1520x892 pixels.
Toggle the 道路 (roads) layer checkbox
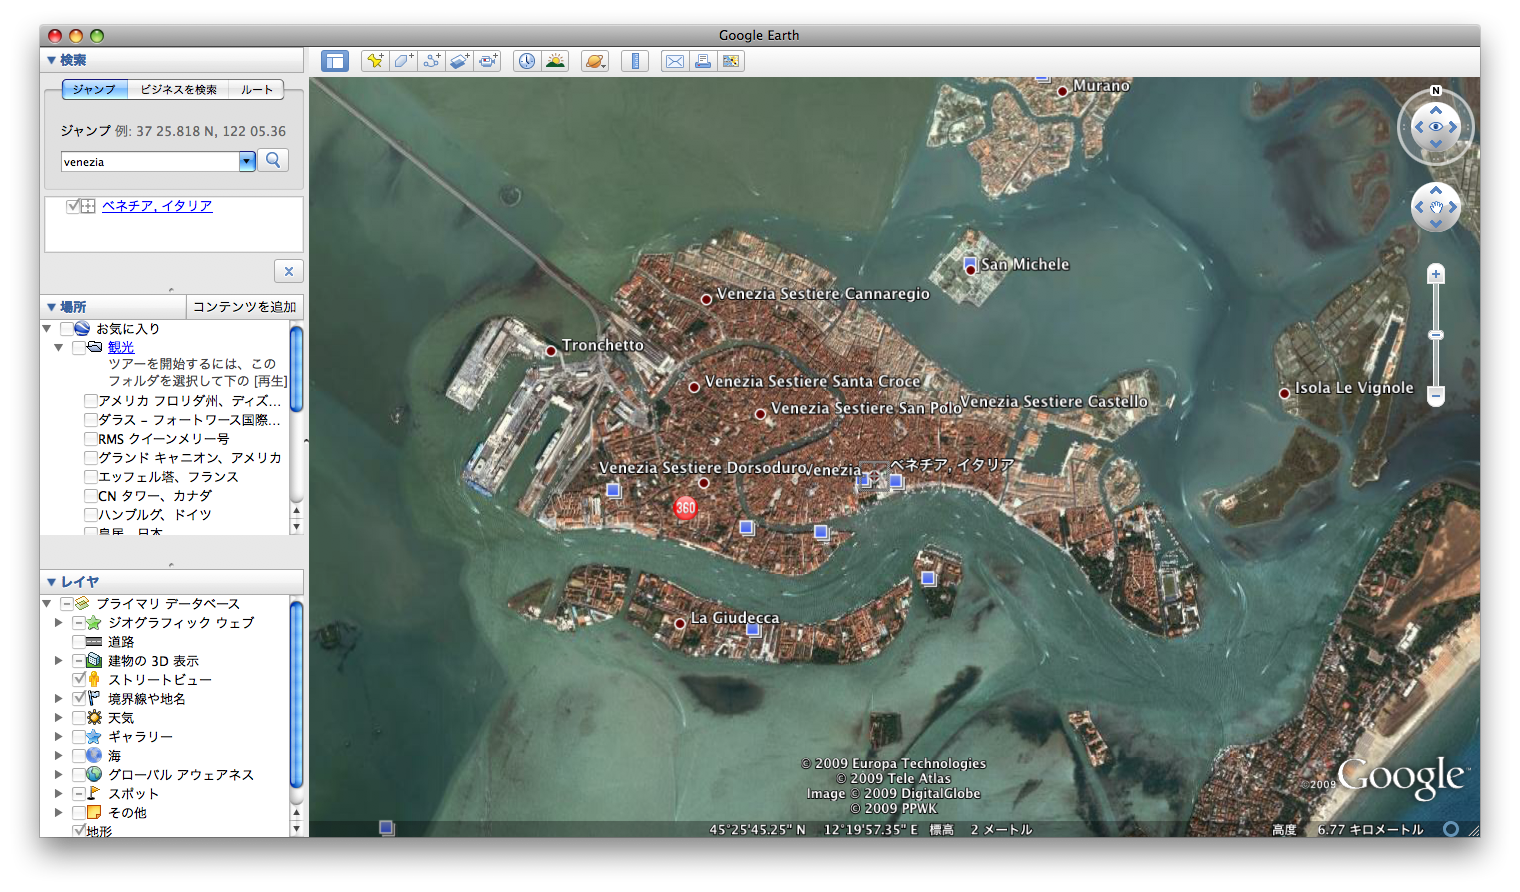tap(79, 642)
